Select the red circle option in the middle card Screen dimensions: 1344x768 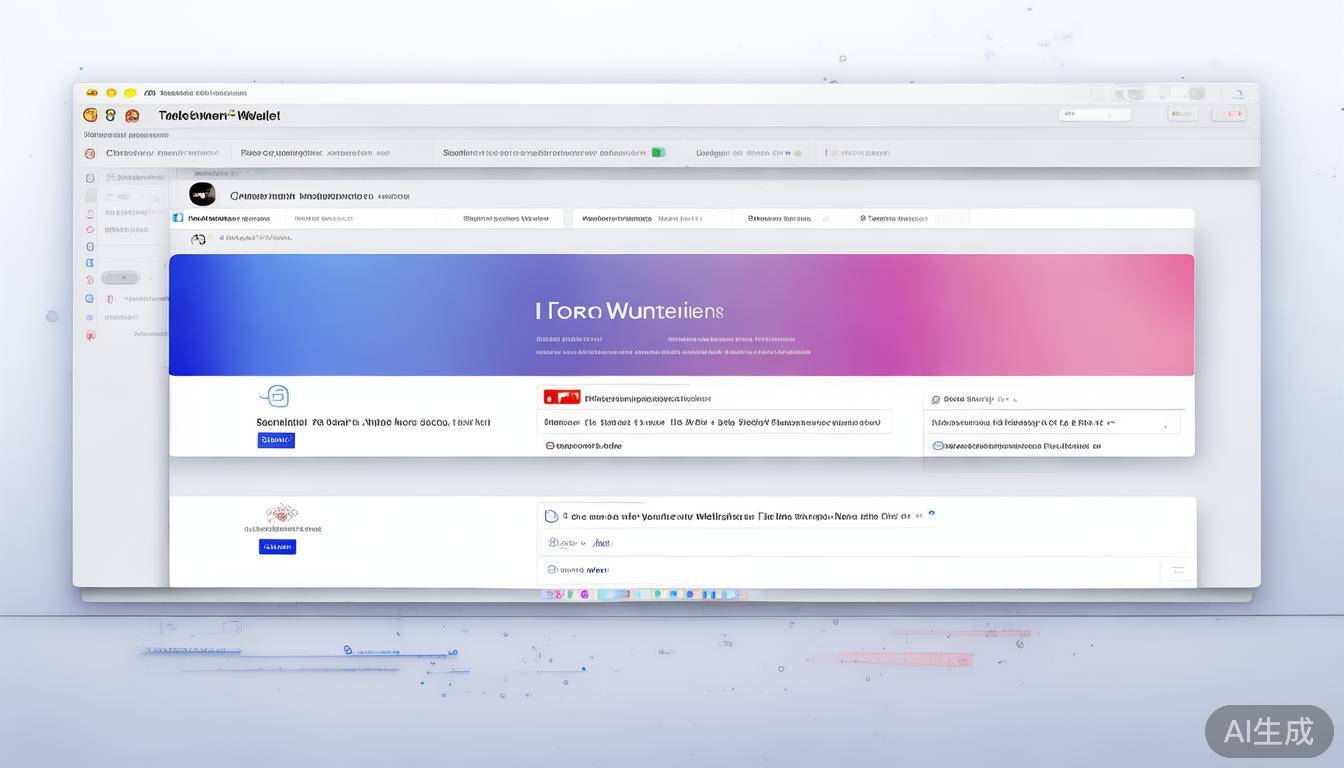550,446
